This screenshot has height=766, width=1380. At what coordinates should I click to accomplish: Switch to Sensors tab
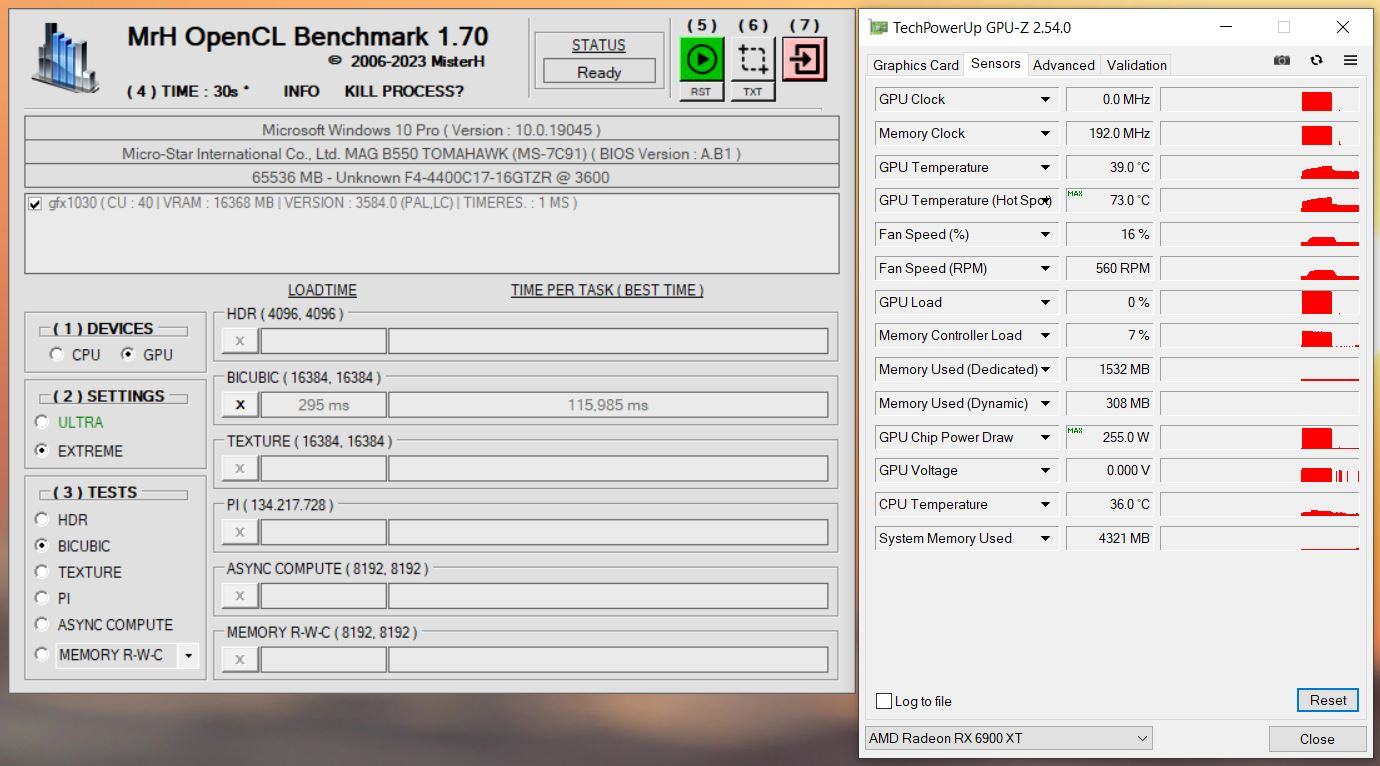tap(995, 63)
